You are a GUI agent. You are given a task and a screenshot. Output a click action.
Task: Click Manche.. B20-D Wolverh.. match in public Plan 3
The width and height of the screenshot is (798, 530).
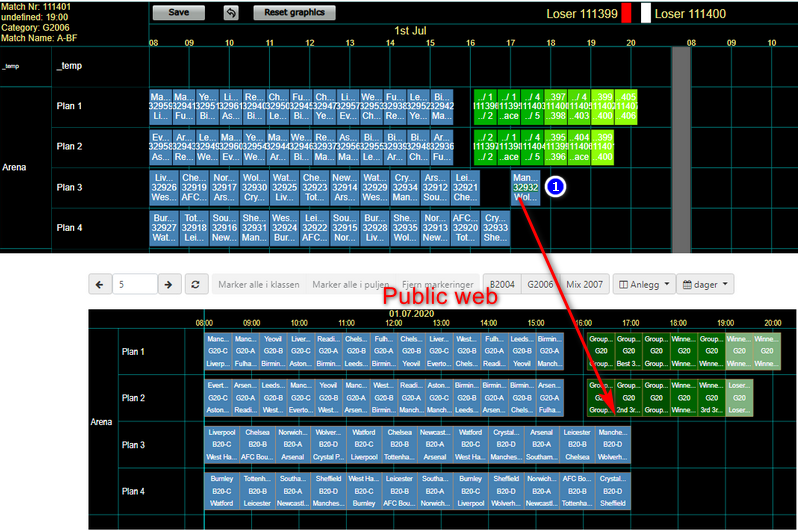point(613,444)
